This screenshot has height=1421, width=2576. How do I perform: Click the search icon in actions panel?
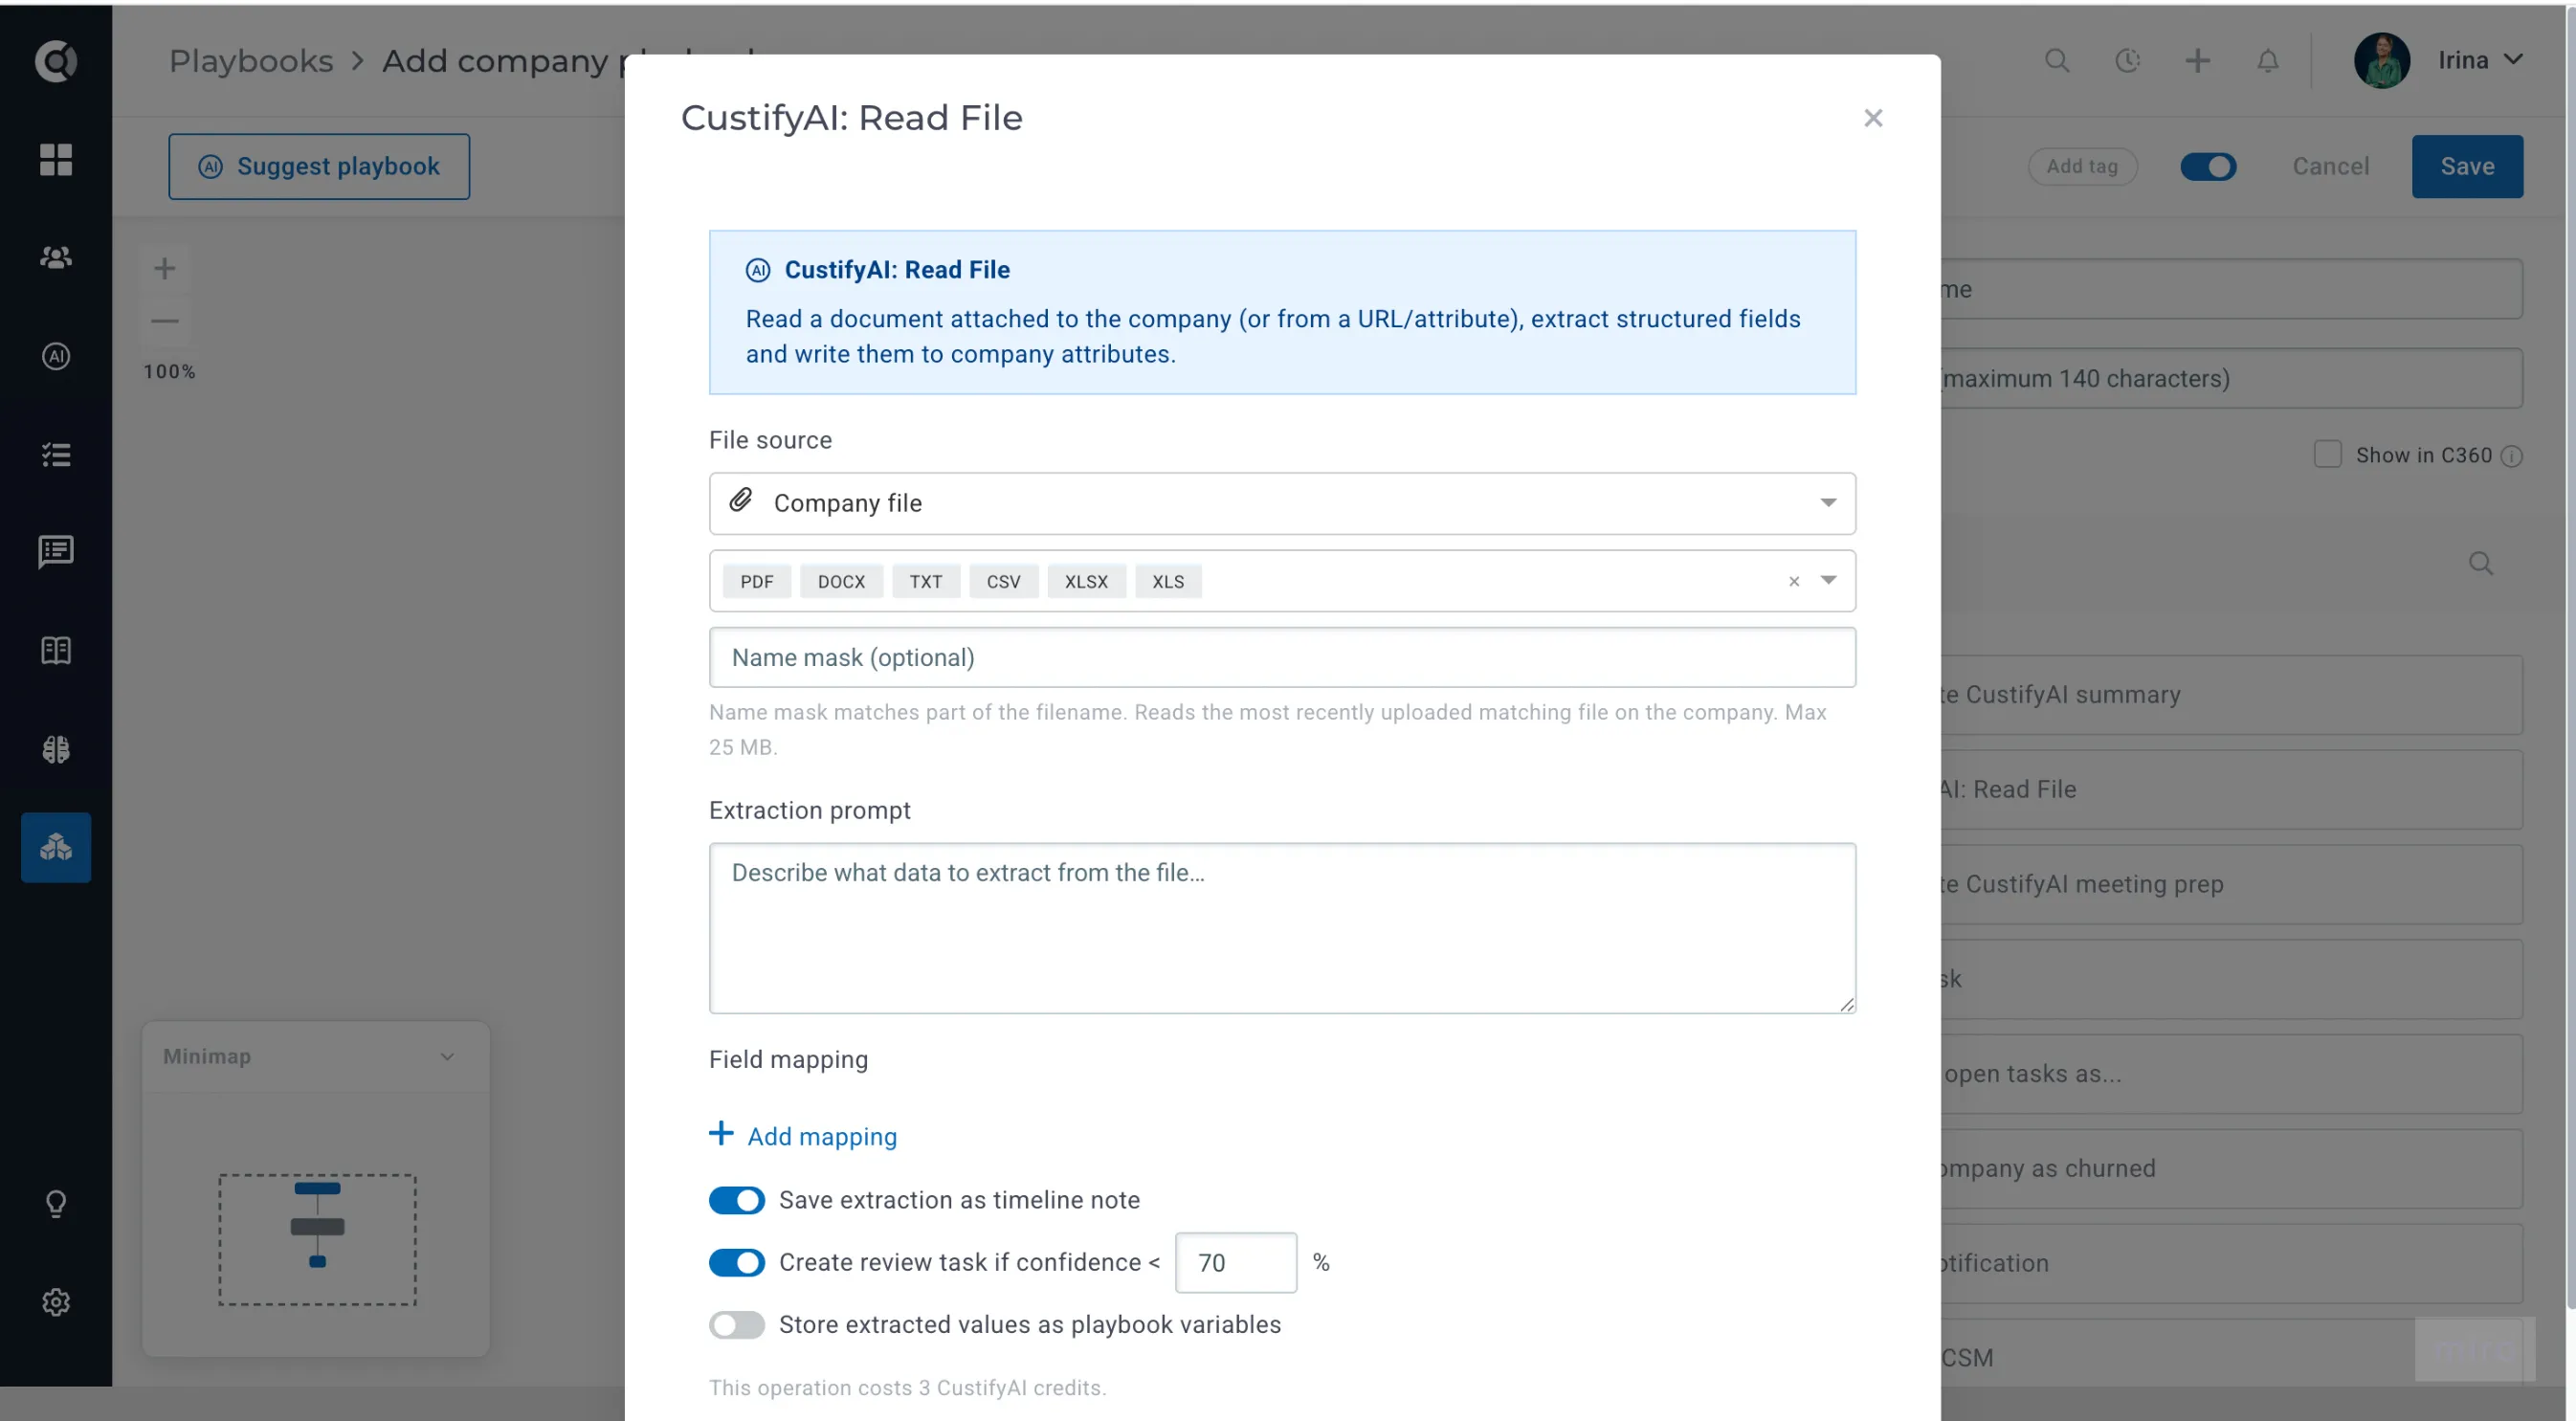[x=2480, y=563]
